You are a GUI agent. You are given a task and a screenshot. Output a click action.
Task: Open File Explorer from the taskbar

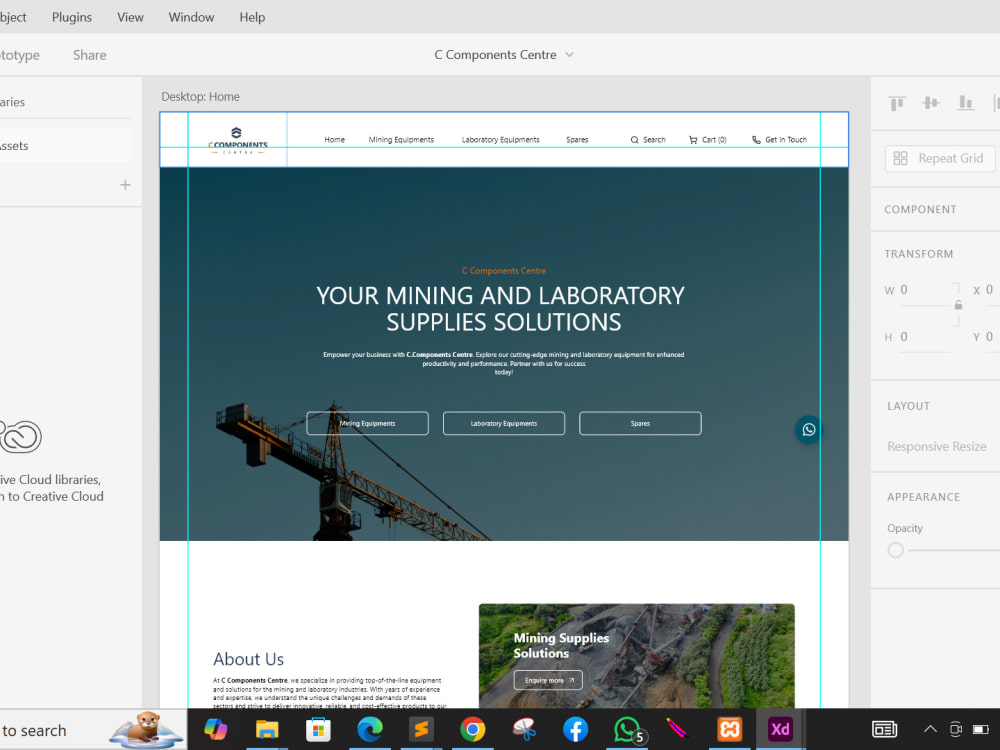point(267,729)
